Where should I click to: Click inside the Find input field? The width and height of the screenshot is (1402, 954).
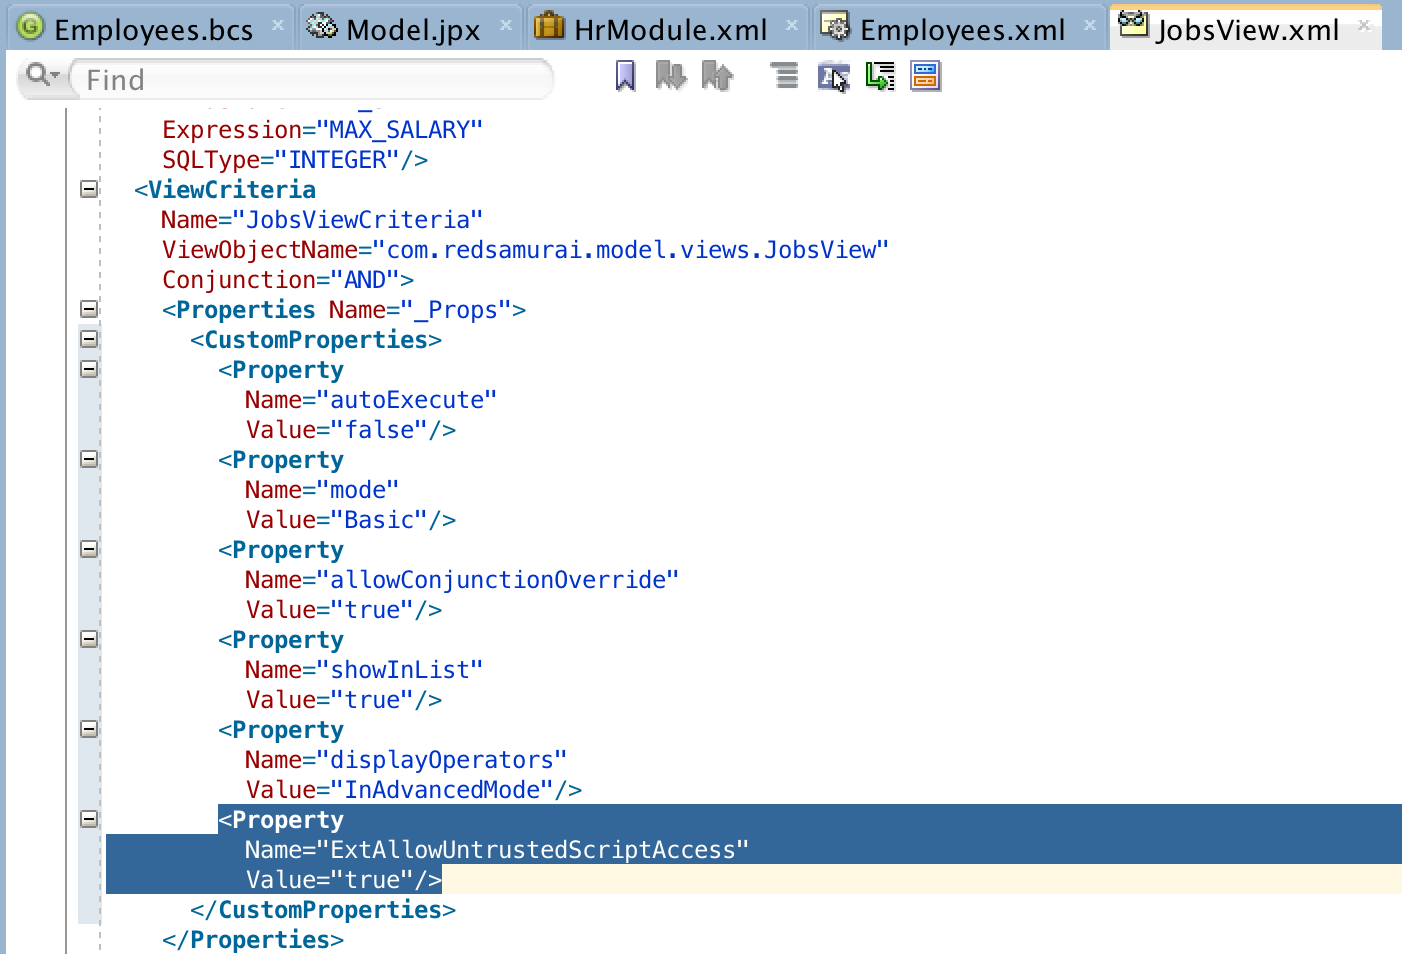[300, 78]
